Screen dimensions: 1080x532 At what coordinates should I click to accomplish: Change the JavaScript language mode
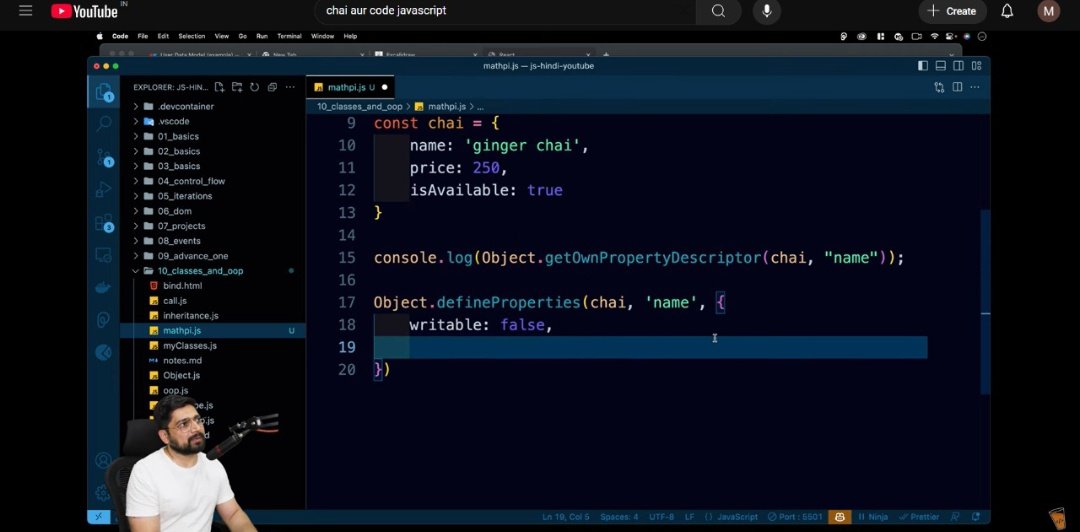click(x=738, y=517)
